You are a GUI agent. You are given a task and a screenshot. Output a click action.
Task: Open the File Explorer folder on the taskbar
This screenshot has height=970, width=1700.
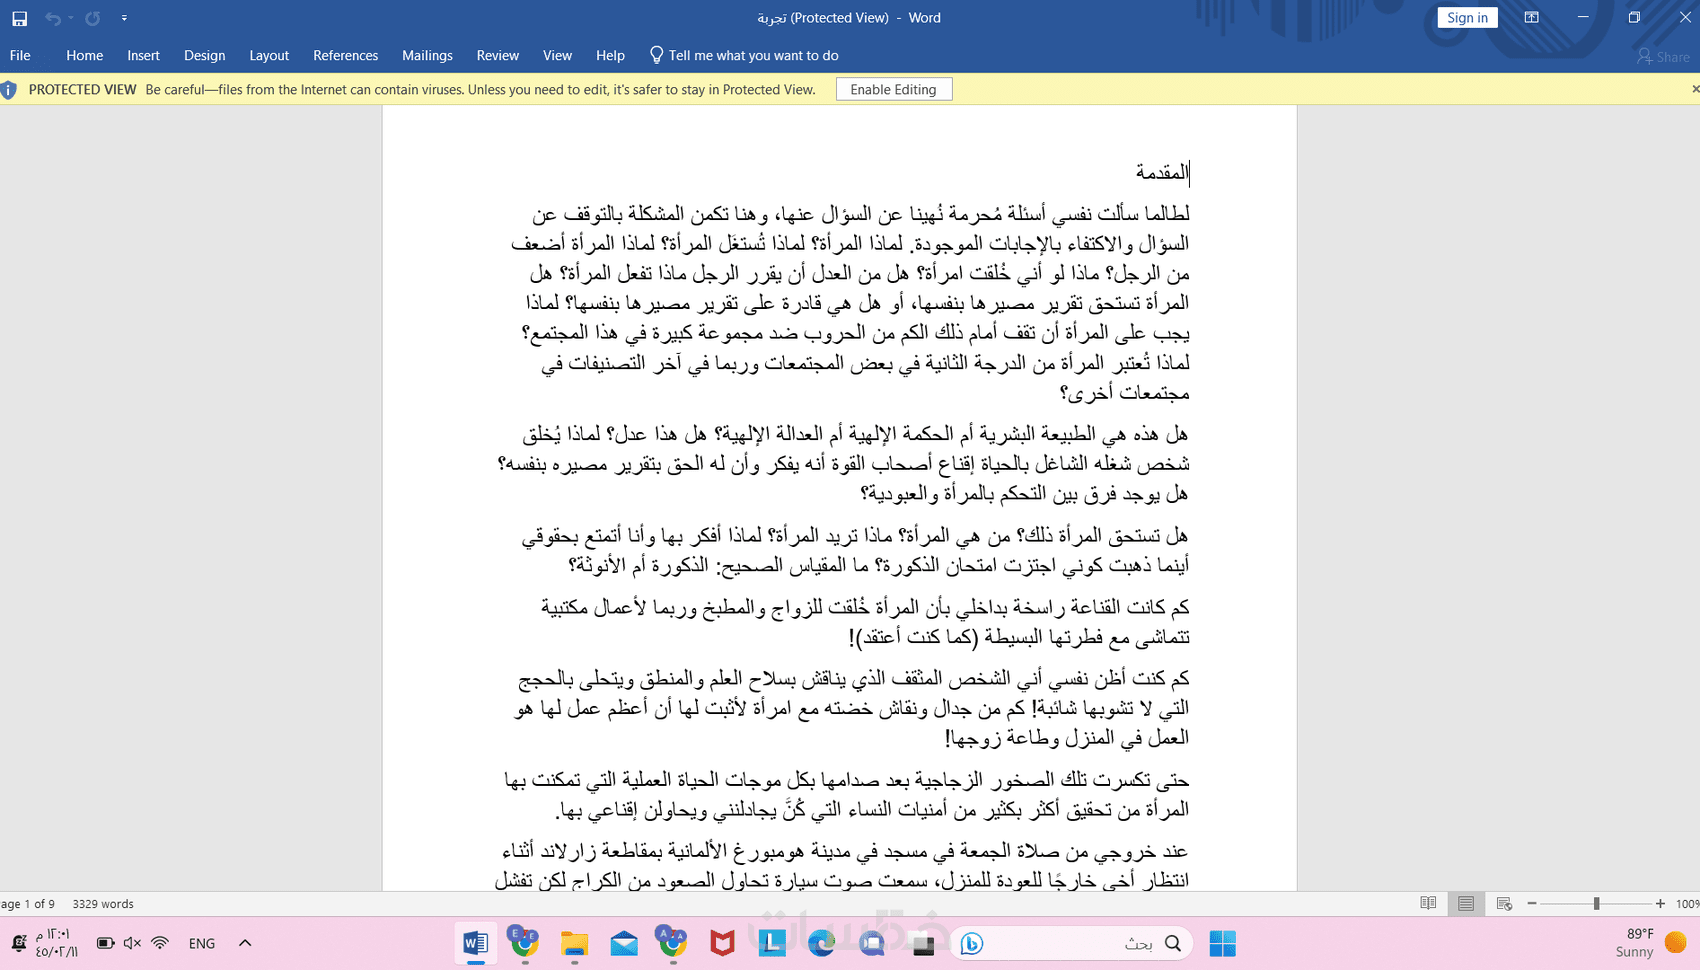[x=574, y=943]
